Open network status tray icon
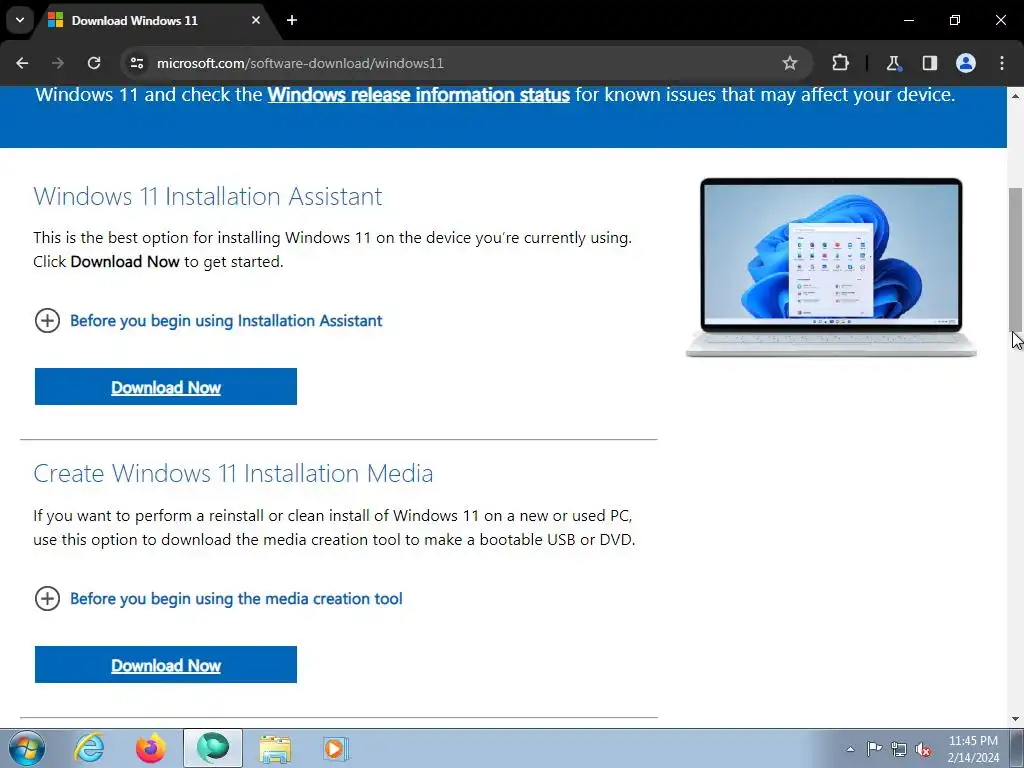 tap(899, 749)
